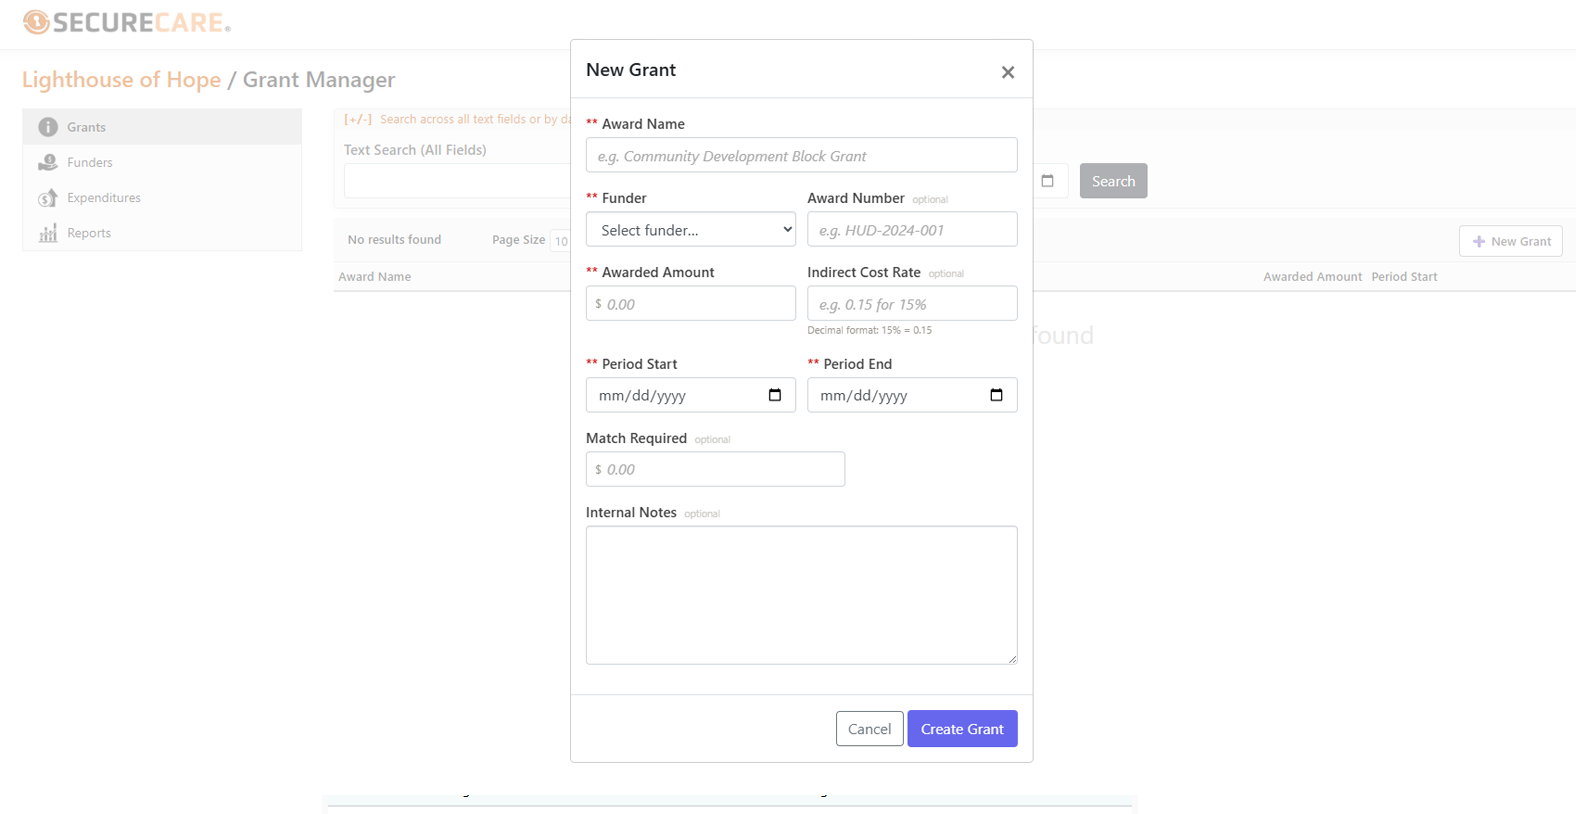Viewport: 1576px width, 814px height.
Task: Click the Decimal format hint text
Action: pos(869,330)
